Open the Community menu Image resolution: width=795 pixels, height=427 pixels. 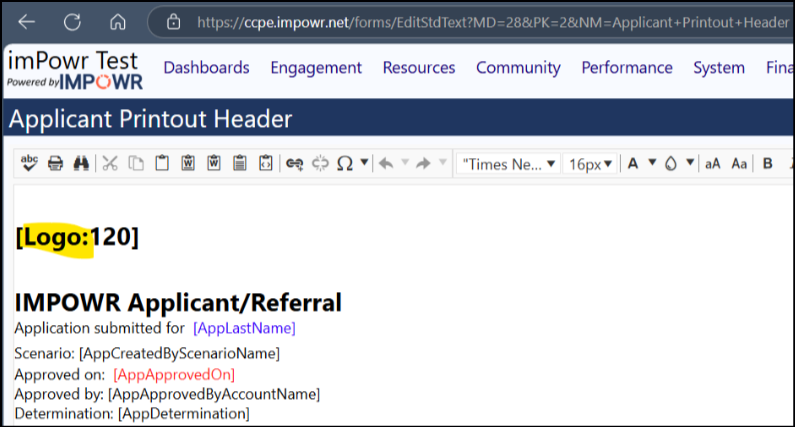tap(518, 67)
